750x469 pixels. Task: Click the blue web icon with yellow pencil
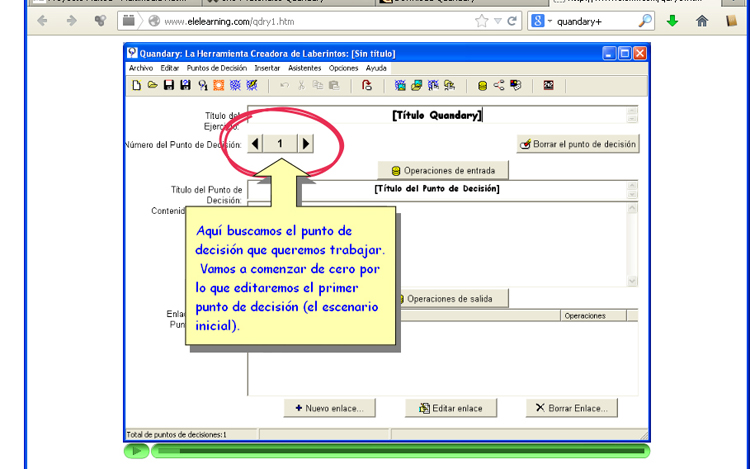pos(252,86)
